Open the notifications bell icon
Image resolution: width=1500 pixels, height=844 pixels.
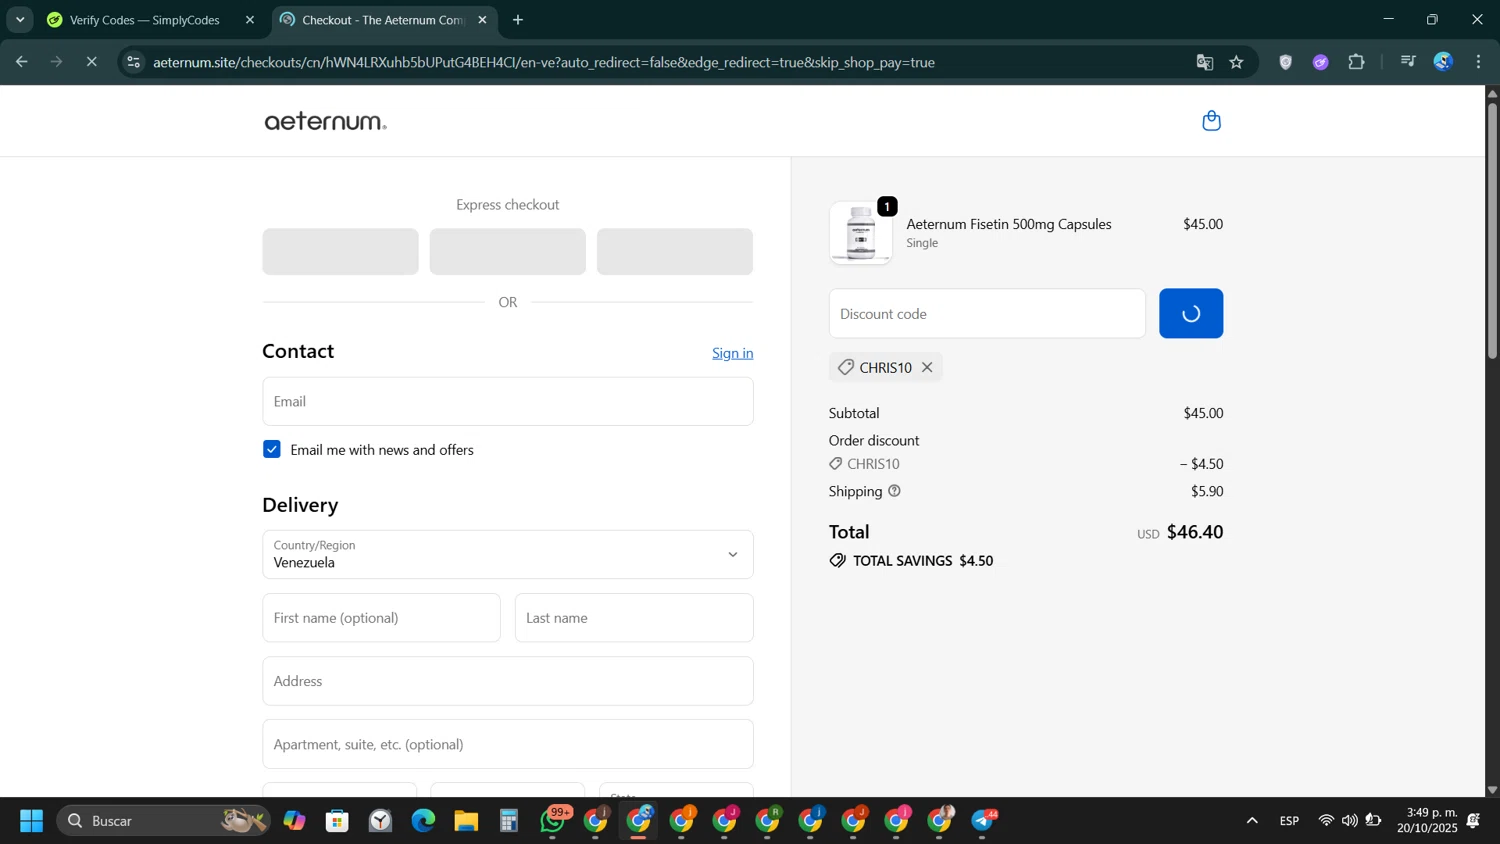click(1474, 821)
